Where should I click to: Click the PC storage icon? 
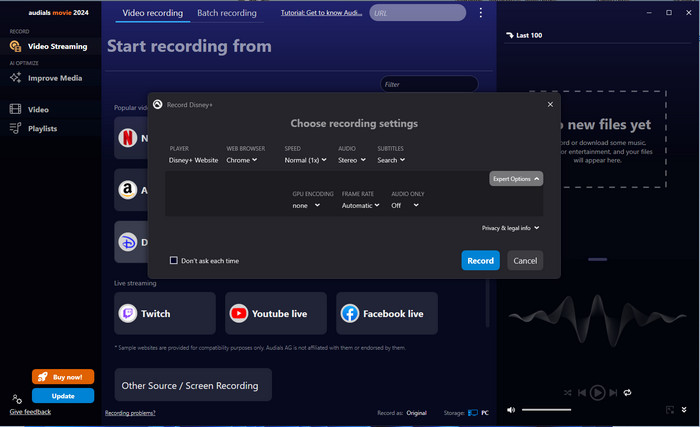[x=473, y=413]
